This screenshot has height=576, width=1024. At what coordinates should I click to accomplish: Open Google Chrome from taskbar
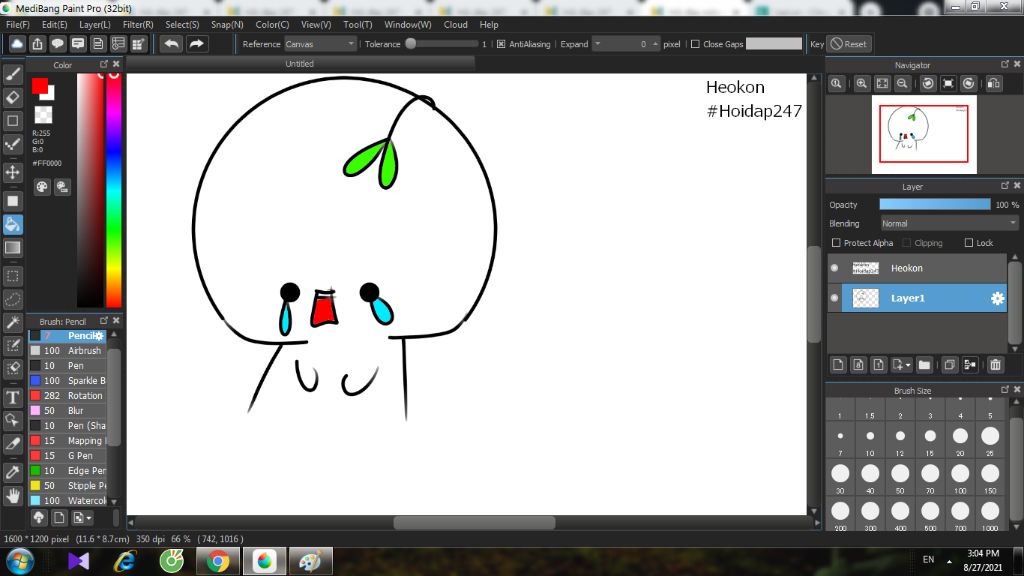click(x=218, y=561)
